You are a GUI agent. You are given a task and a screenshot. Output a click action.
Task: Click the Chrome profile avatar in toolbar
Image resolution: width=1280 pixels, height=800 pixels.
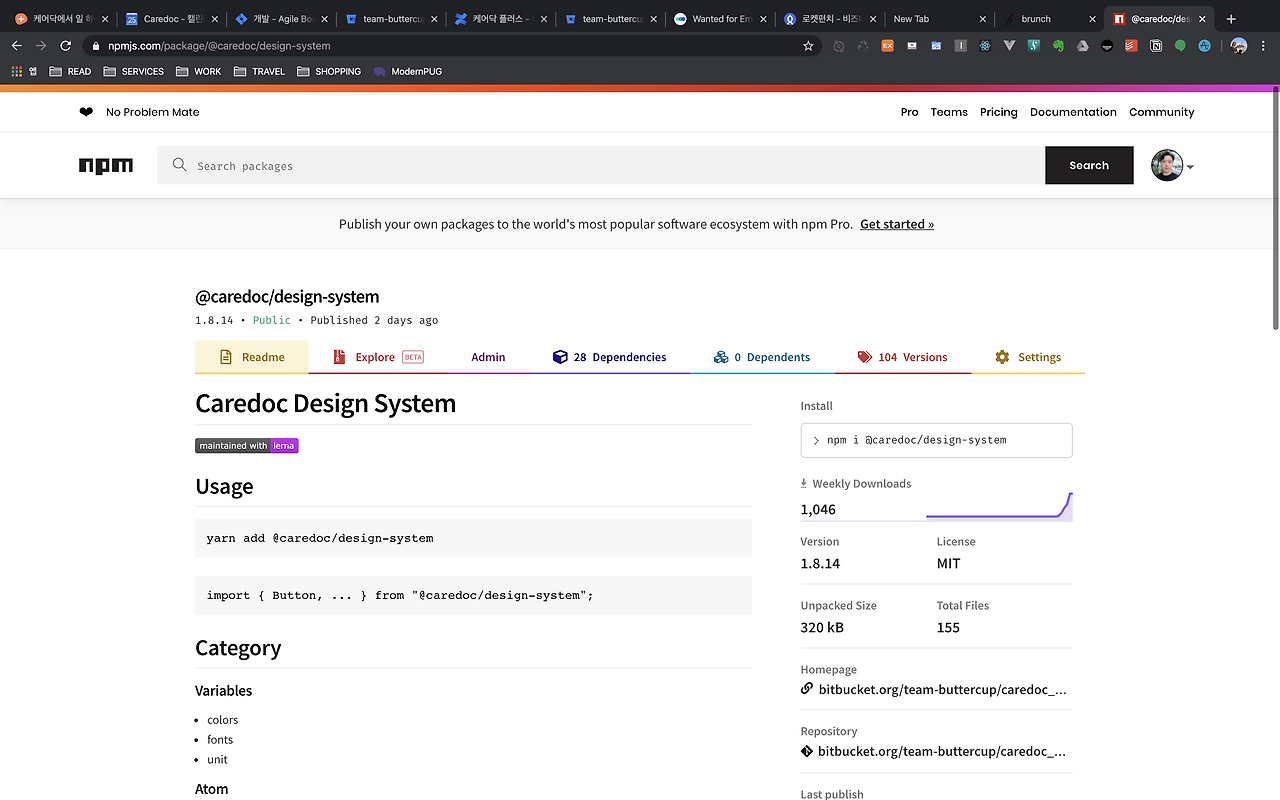coord(1239,46)
